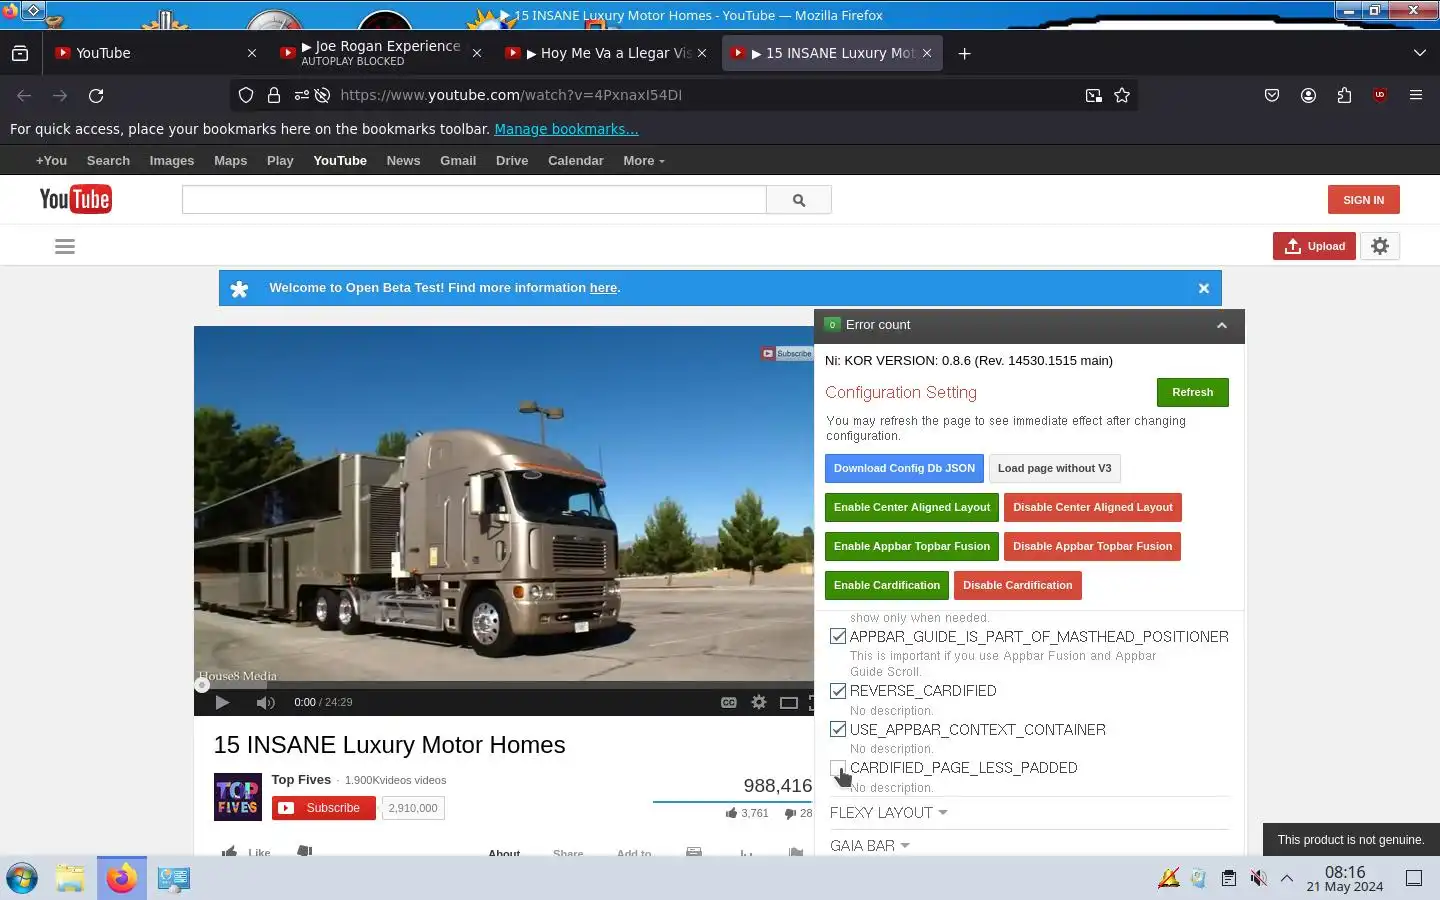Toggle closed captions CC icon in player
Viewport: 1440px width, 900px height.
(729, 702)
